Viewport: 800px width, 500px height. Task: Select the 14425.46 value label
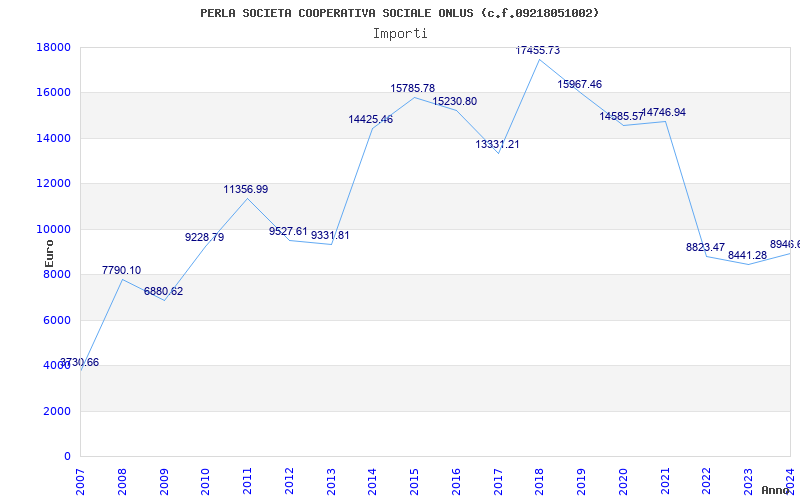point(371,119)
